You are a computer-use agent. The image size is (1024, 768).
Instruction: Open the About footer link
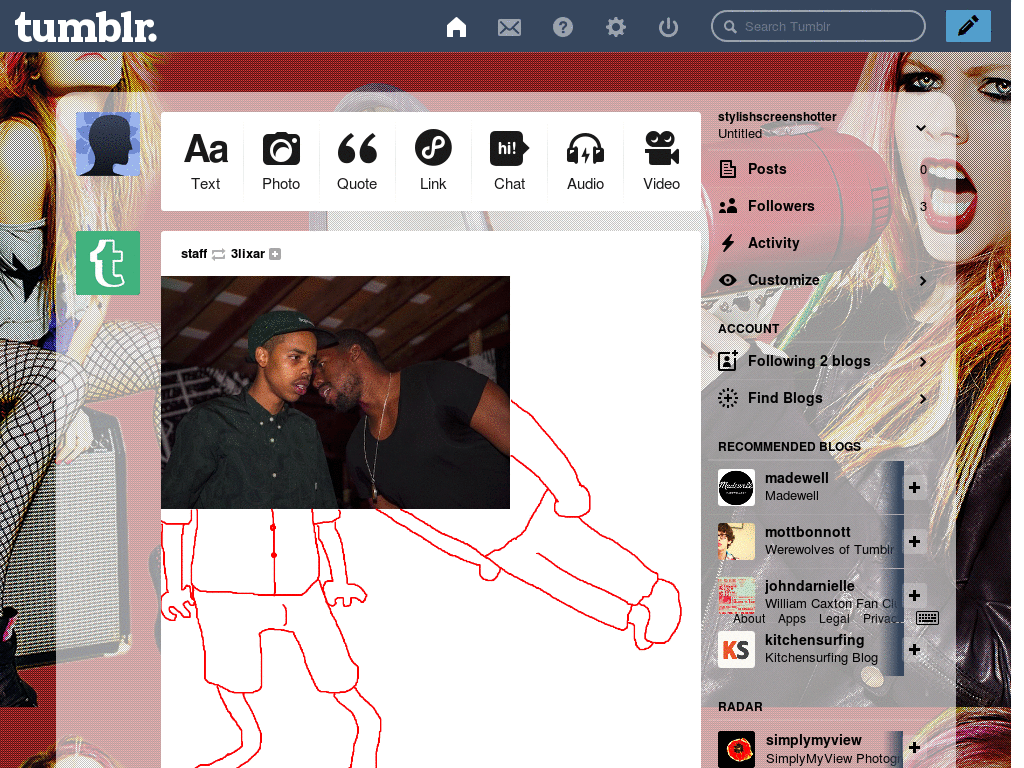(x=749, y=619)
